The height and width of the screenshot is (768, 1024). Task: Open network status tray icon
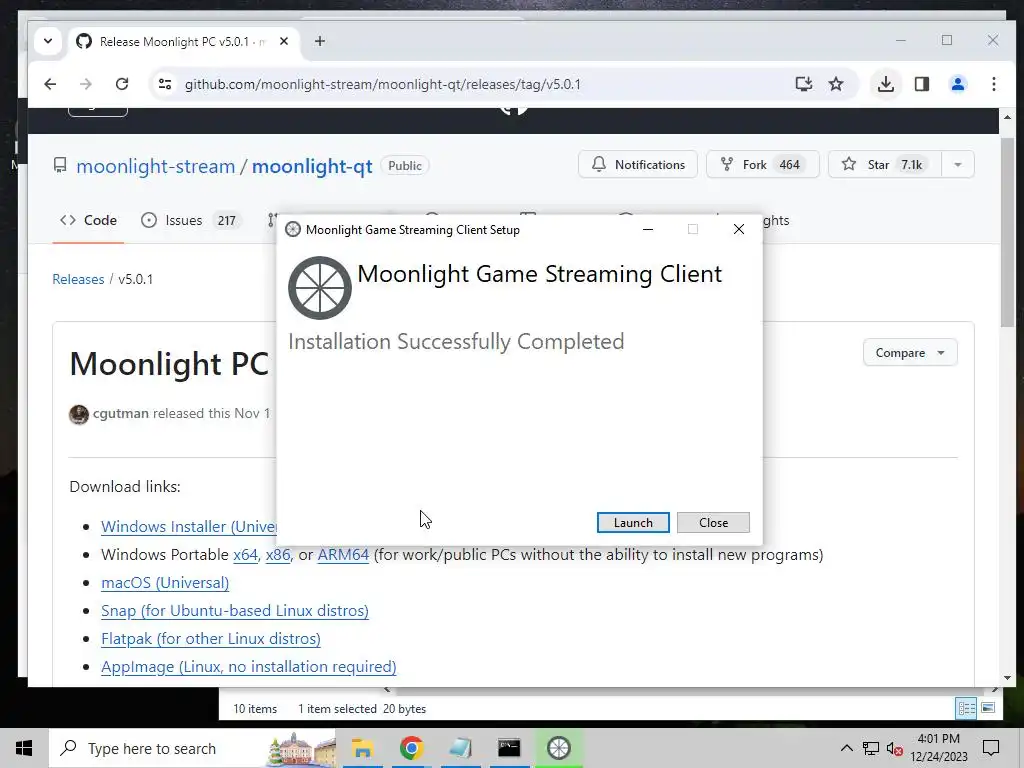[871, 748]
